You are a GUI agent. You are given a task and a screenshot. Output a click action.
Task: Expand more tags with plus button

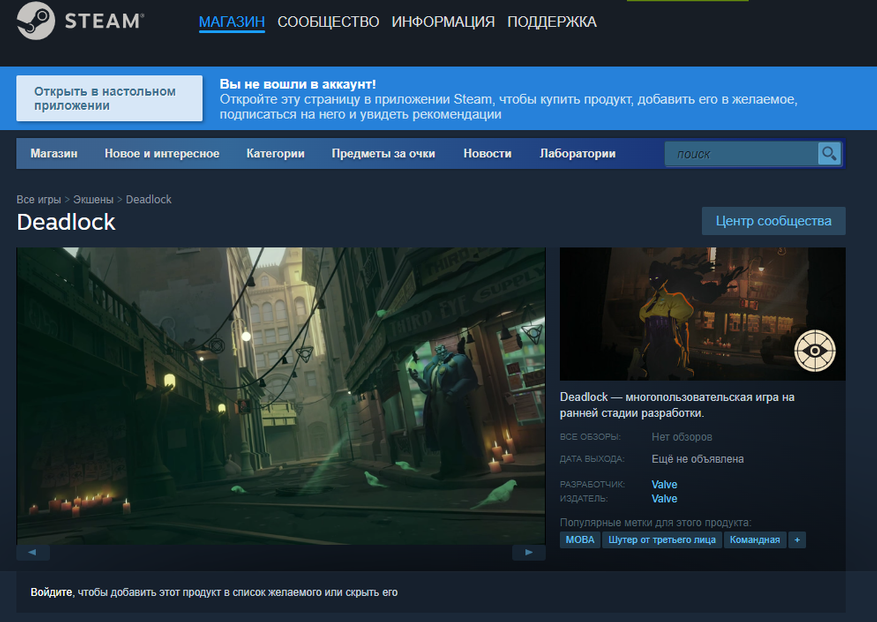coord(797,540)
